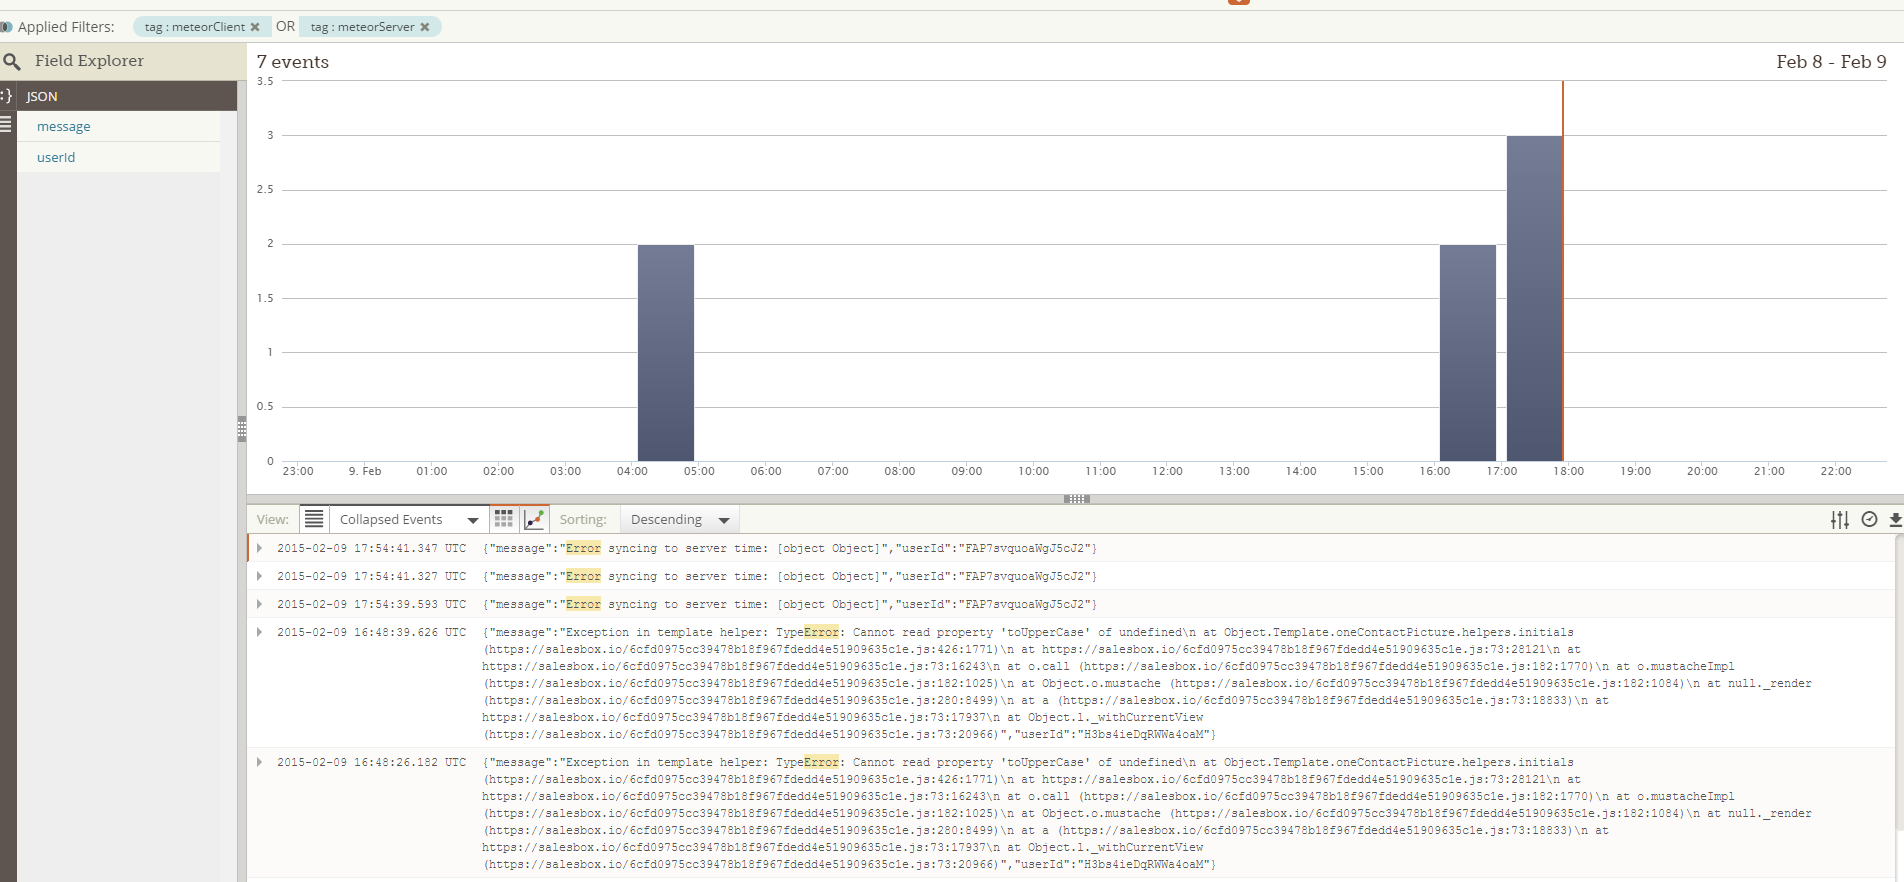Image resolution: width=1904 pixels, height=882 pixels.
Task: Click the JSON curly-brace icon in sidebar
Action: click(7, 96)
